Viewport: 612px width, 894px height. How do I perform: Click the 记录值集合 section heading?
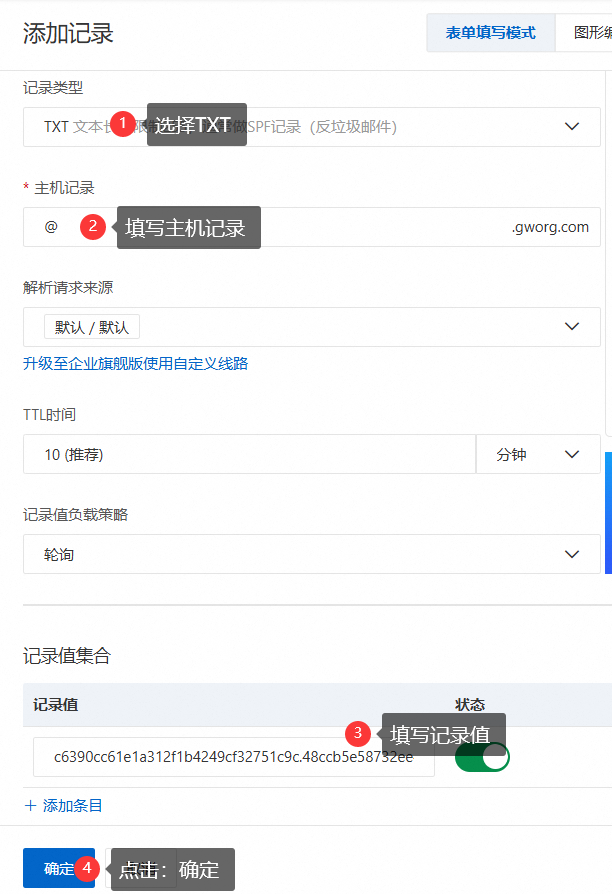pos(67,656)
